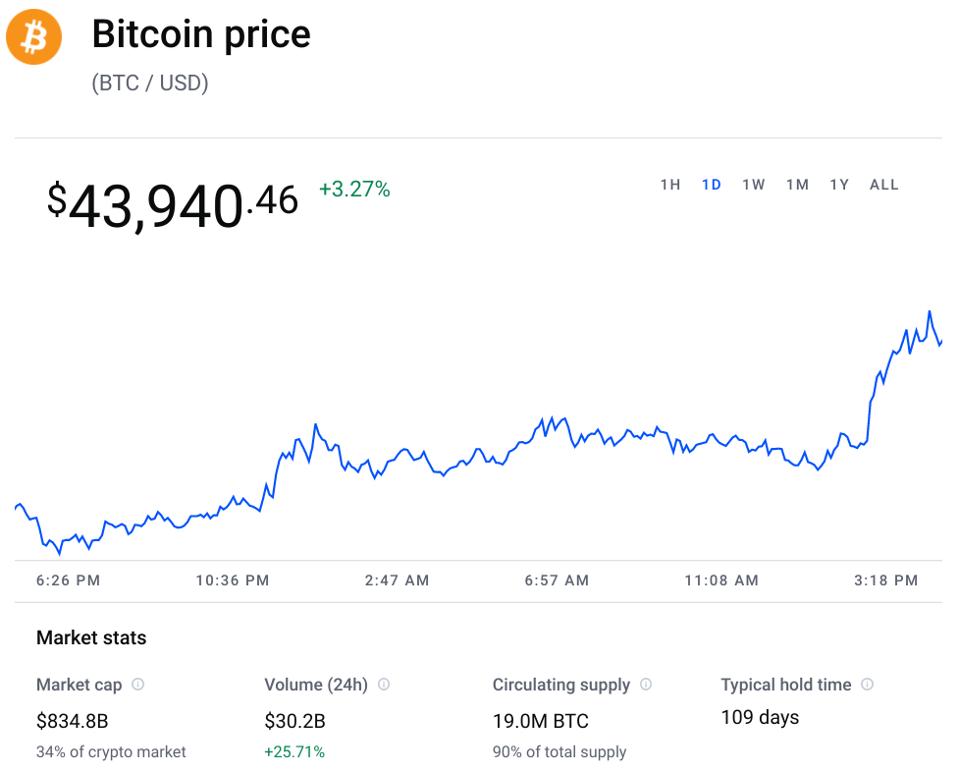
Task: Show the 1Y price chart
Action: click(839, 185)
